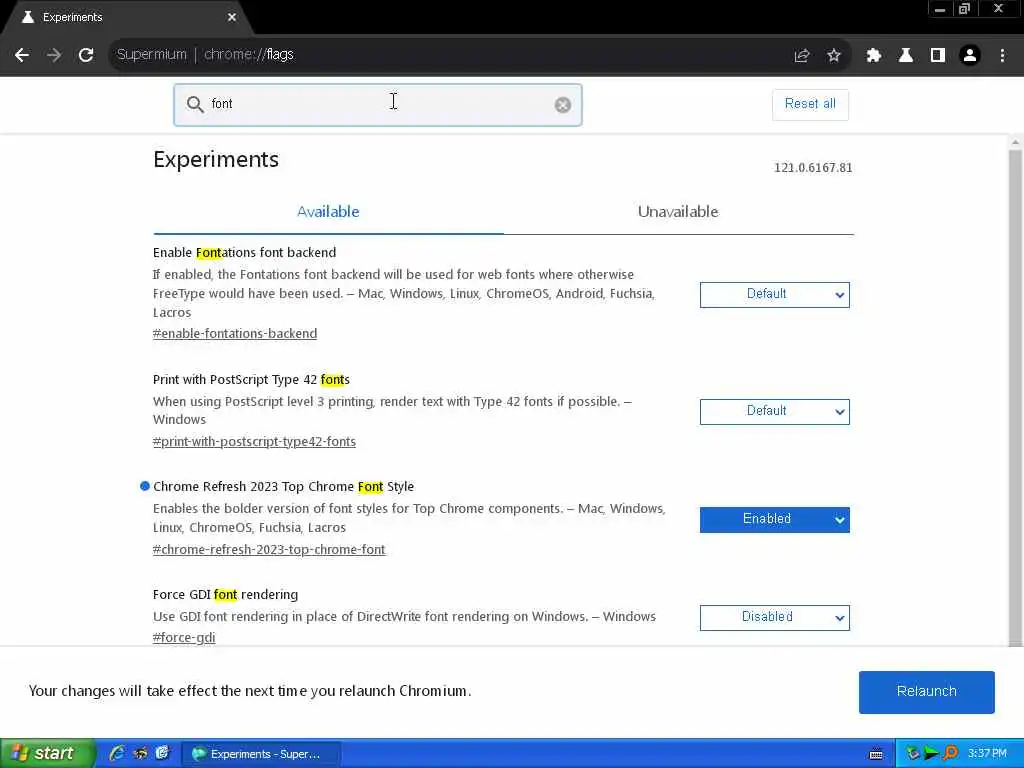
Task: Click the first system tray icon
Action: [913, 754]
